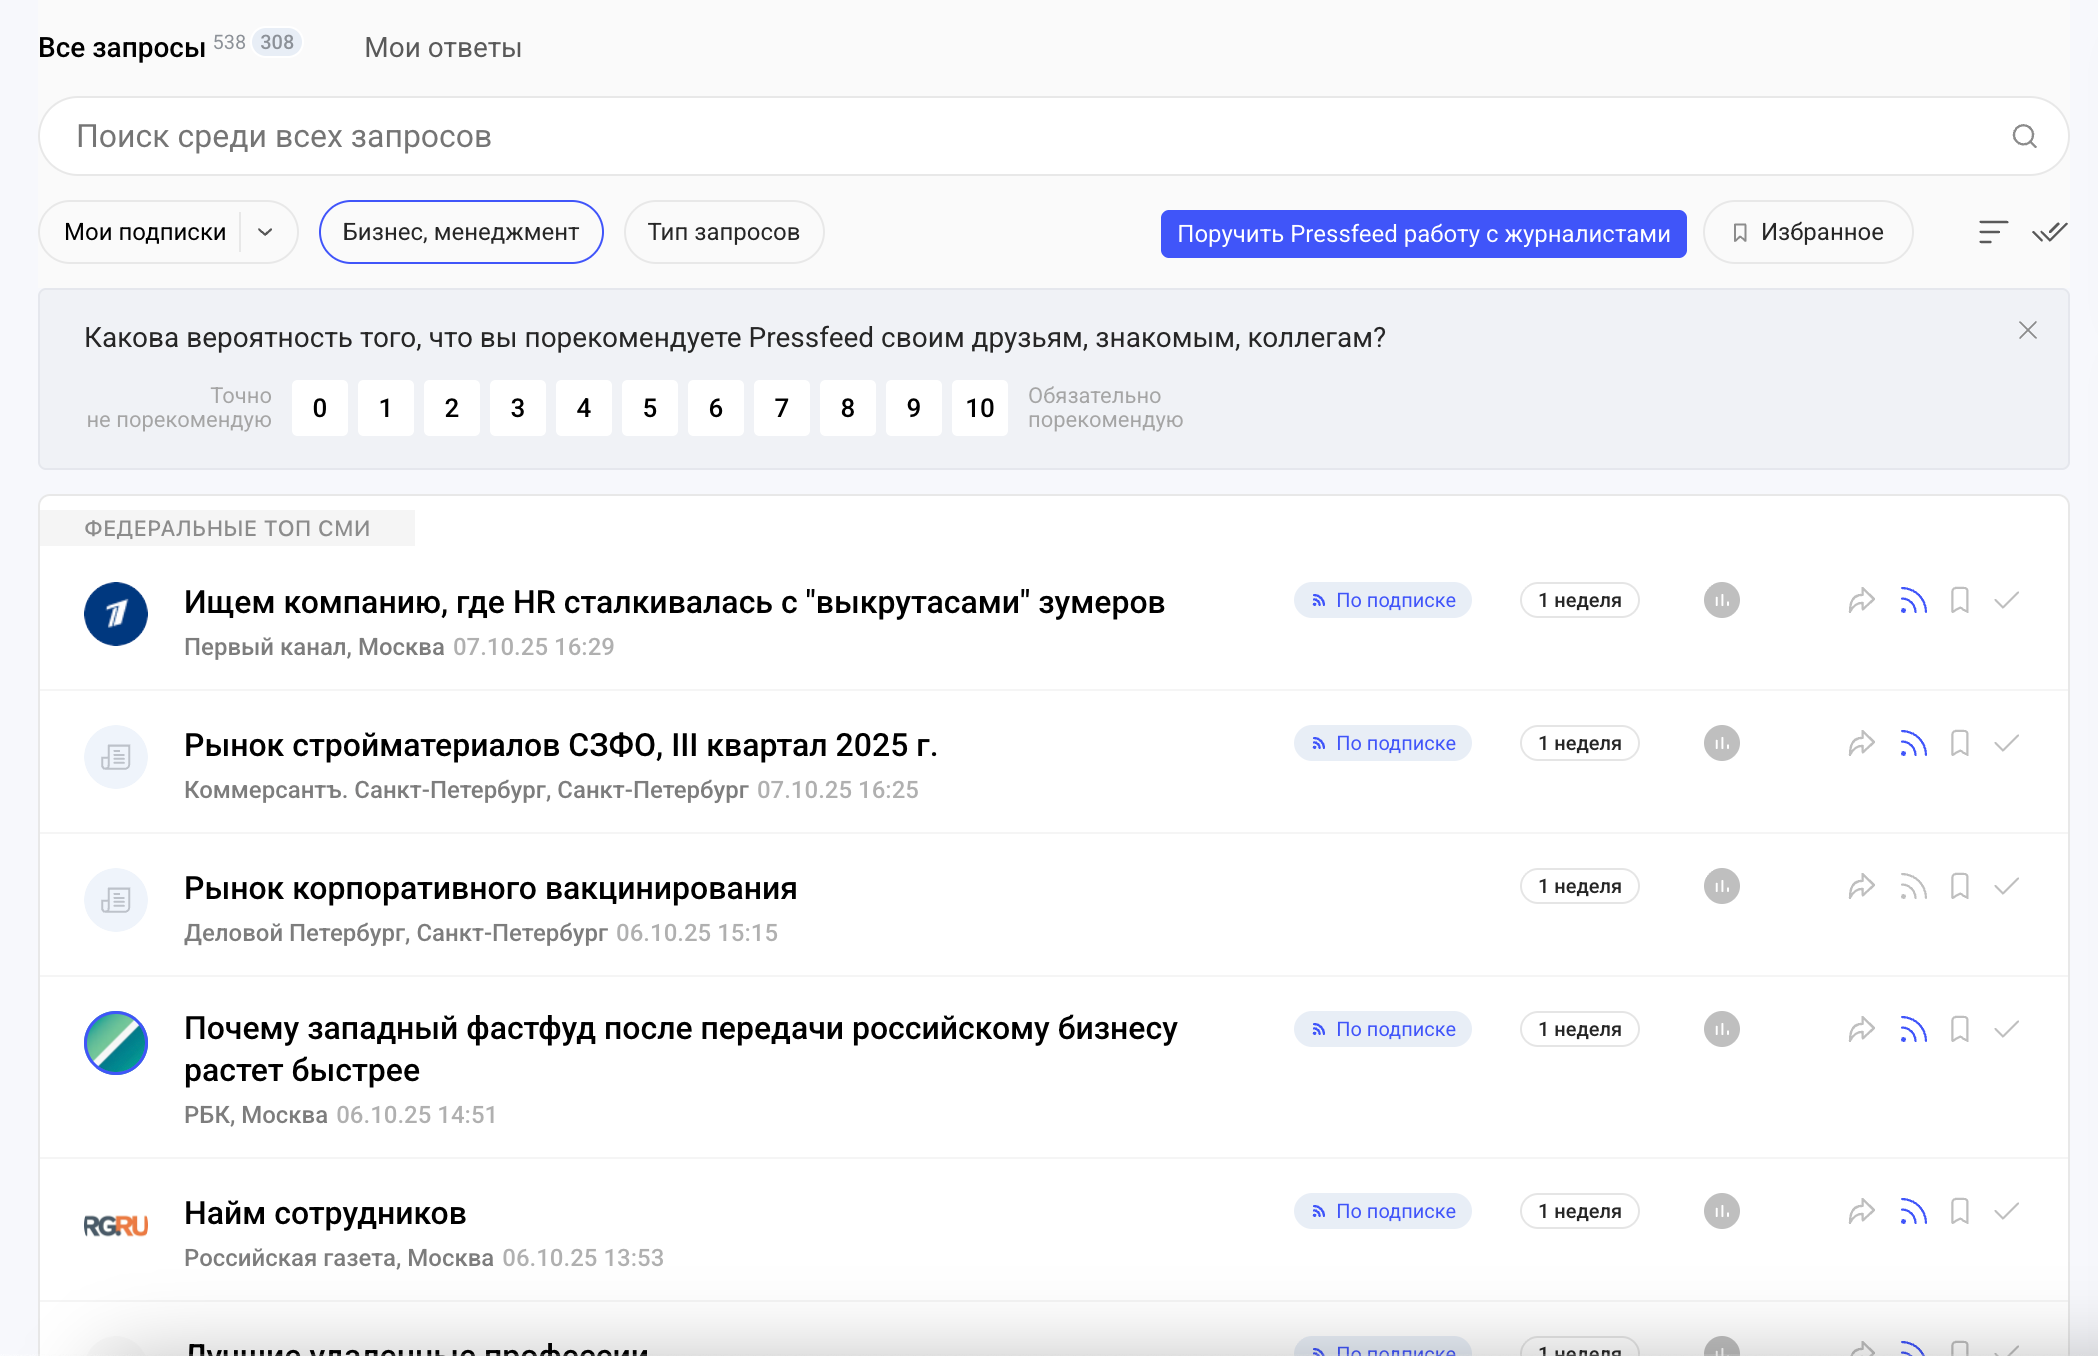
Task: Switch to the Мои ответы tab
Action: [443, 48]
